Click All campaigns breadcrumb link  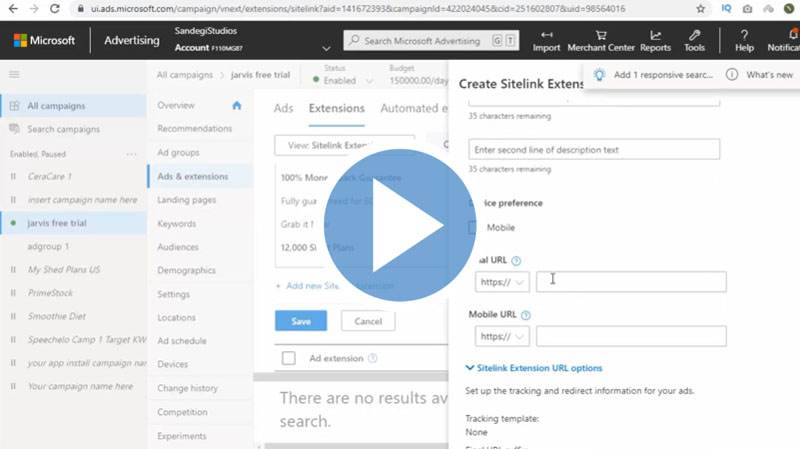click(185, 74)
